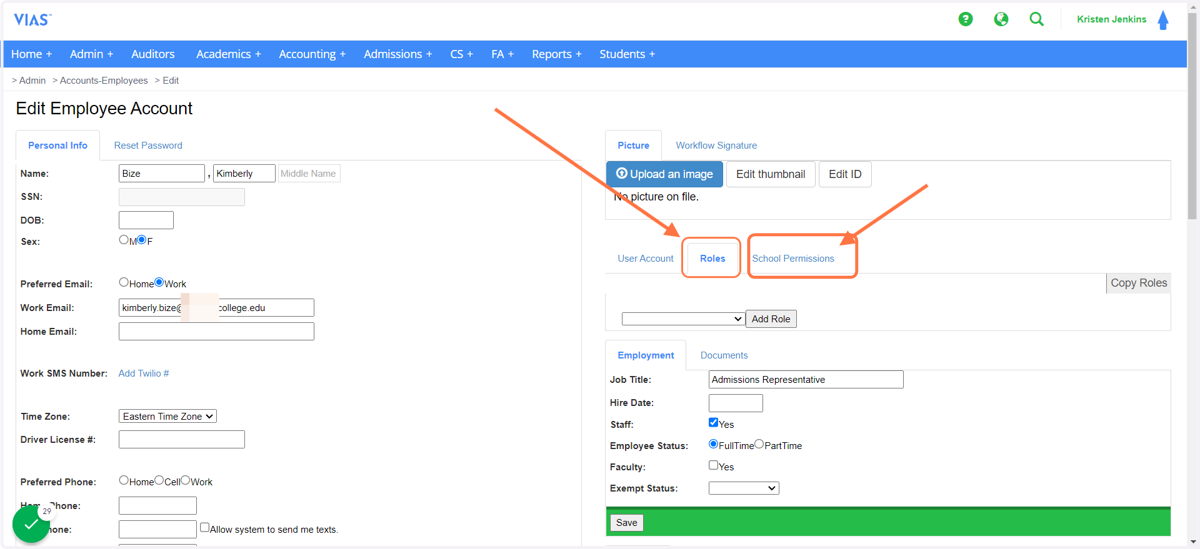1200x549 pixels.
Task: Select the M sex radio button
Action: pyautogui.click(x=124, y=240)
